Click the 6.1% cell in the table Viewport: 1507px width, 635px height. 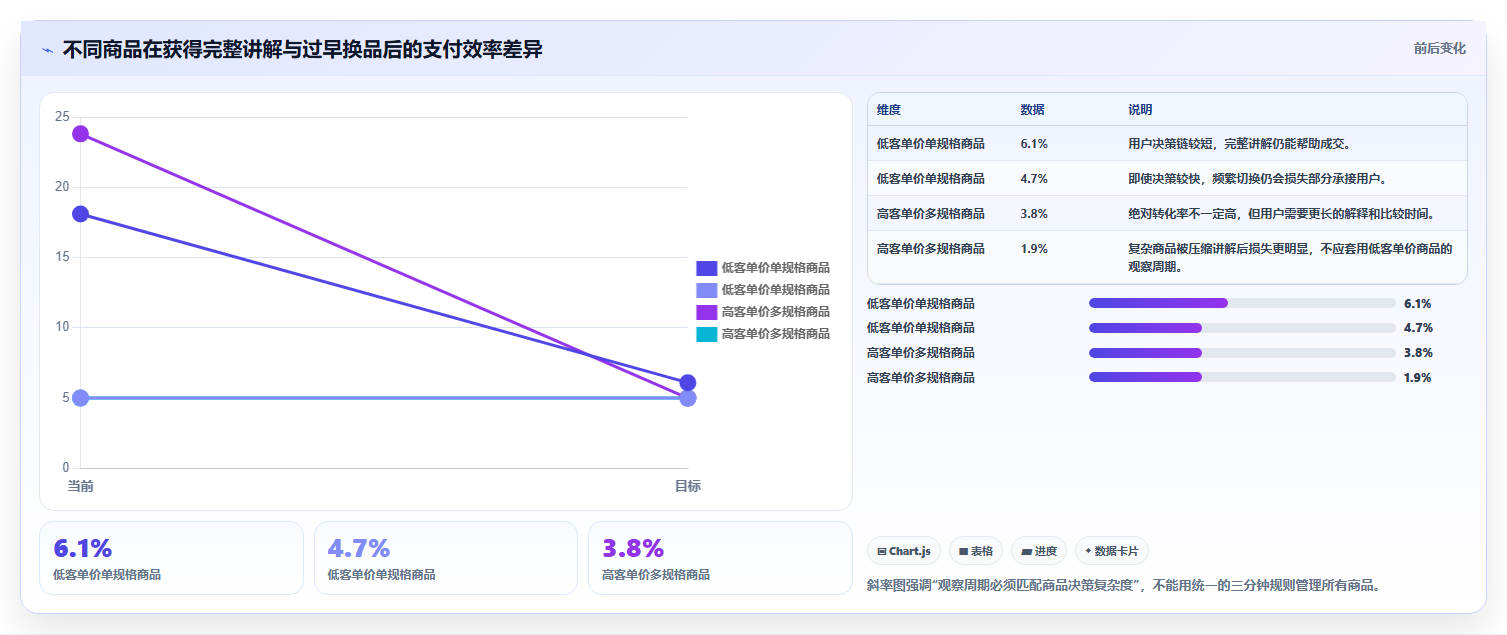[x=1034, y=144]
